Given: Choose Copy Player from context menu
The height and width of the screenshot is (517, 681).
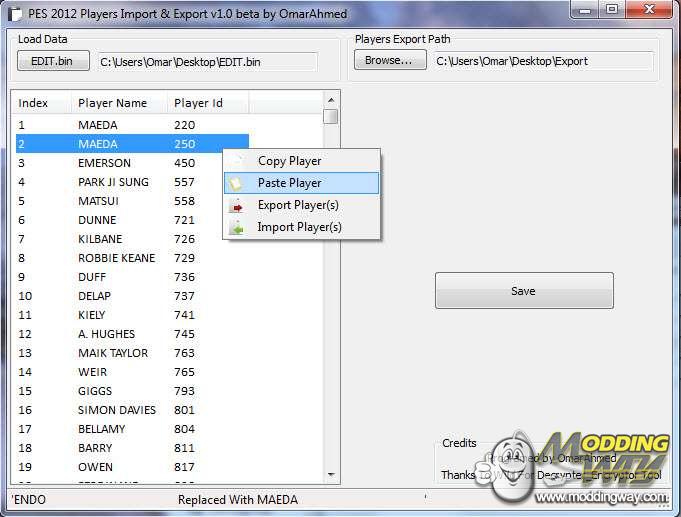Looking at the screenshot, I should point(289,161).
